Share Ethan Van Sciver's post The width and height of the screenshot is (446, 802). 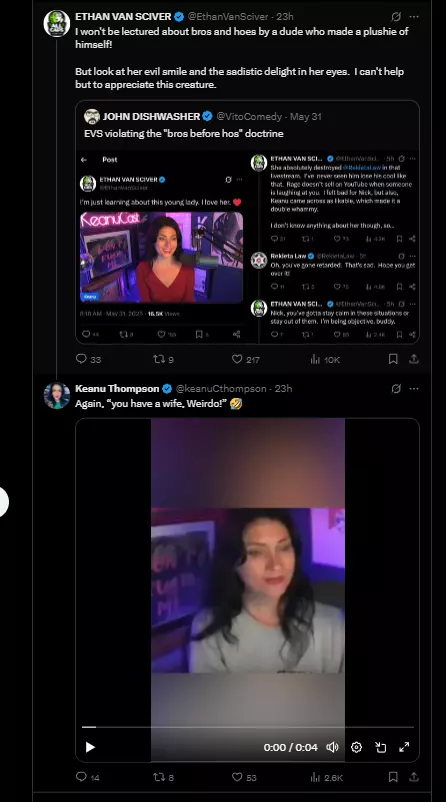pyautogui.click(x=414, y=359)
